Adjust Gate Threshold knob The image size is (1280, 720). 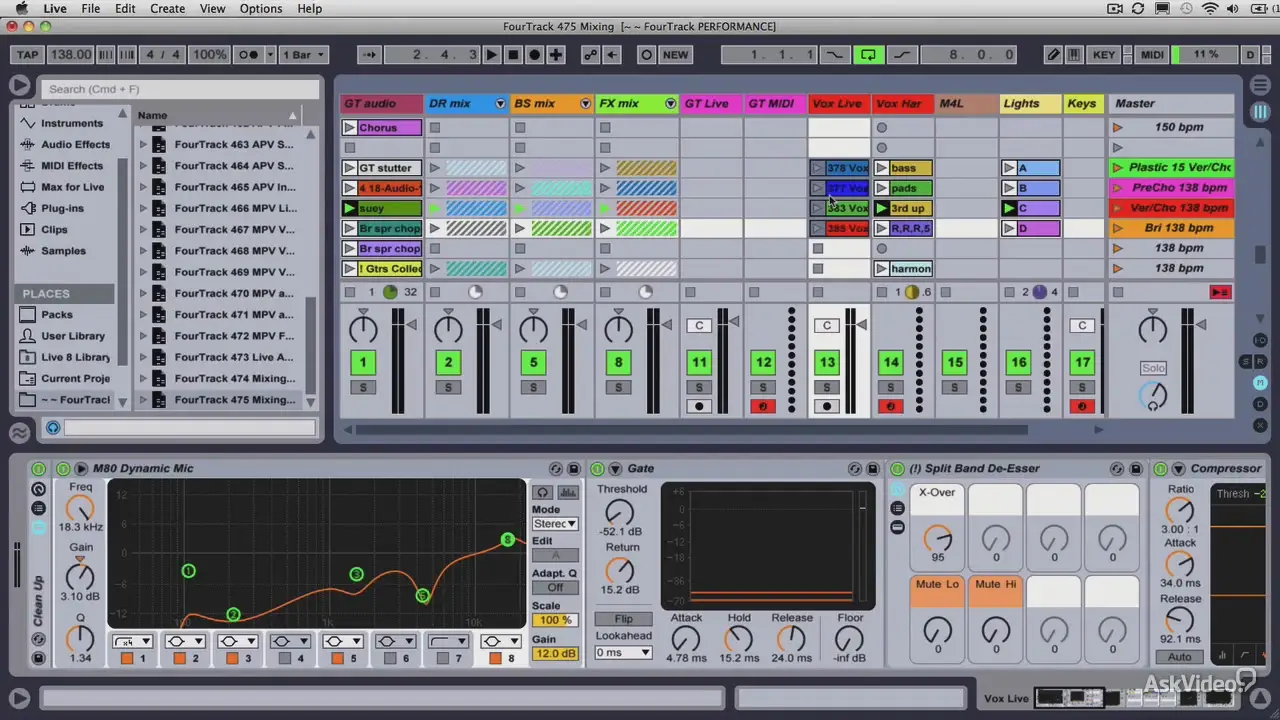tap(620, 513)
